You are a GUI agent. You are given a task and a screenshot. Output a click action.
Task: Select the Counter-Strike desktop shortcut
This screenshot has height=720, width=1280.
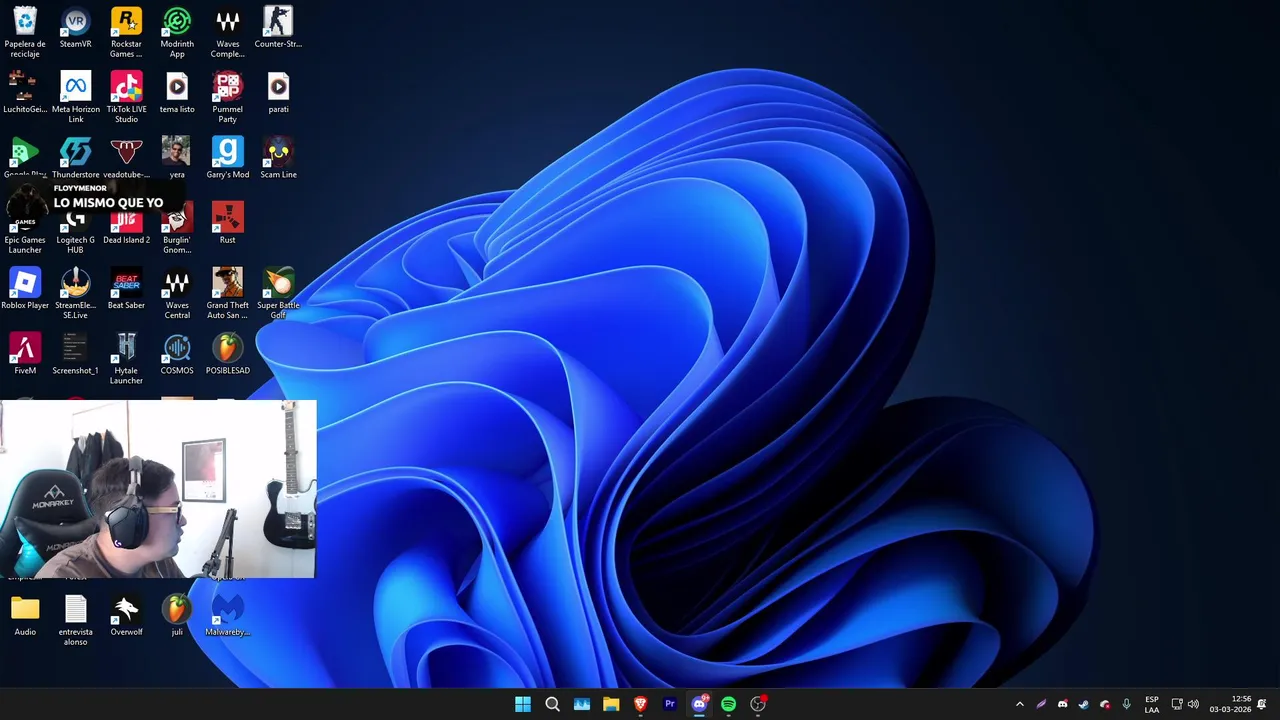point(278,29)
